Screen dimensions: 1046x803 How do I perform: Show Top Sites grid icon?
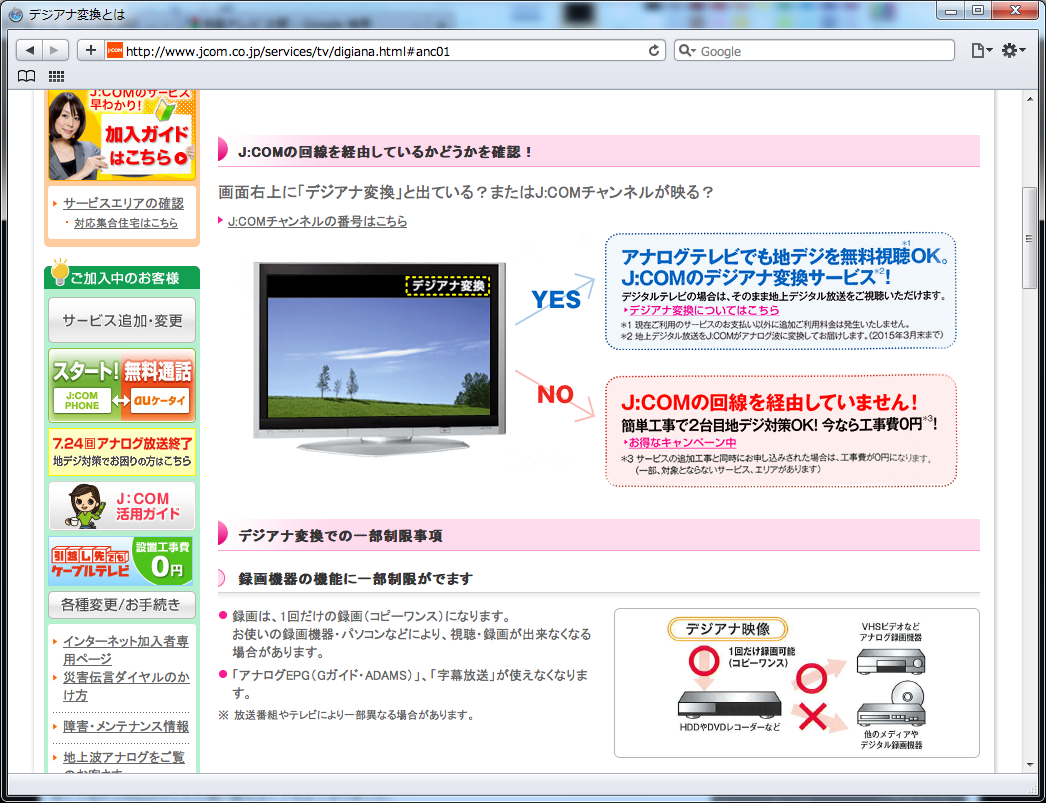pyautogui.click(x=57, y=76)
